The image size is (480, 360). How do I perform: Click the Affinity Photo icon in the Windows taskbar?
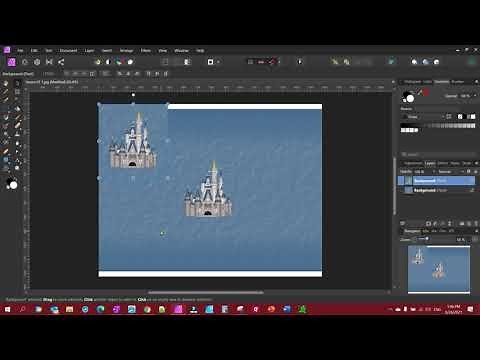[x=178, y=309]
